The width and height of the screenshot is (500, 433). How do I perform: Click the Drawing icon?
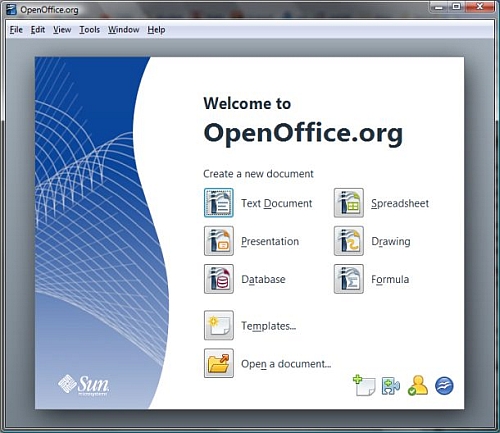(x=349, y=241)
